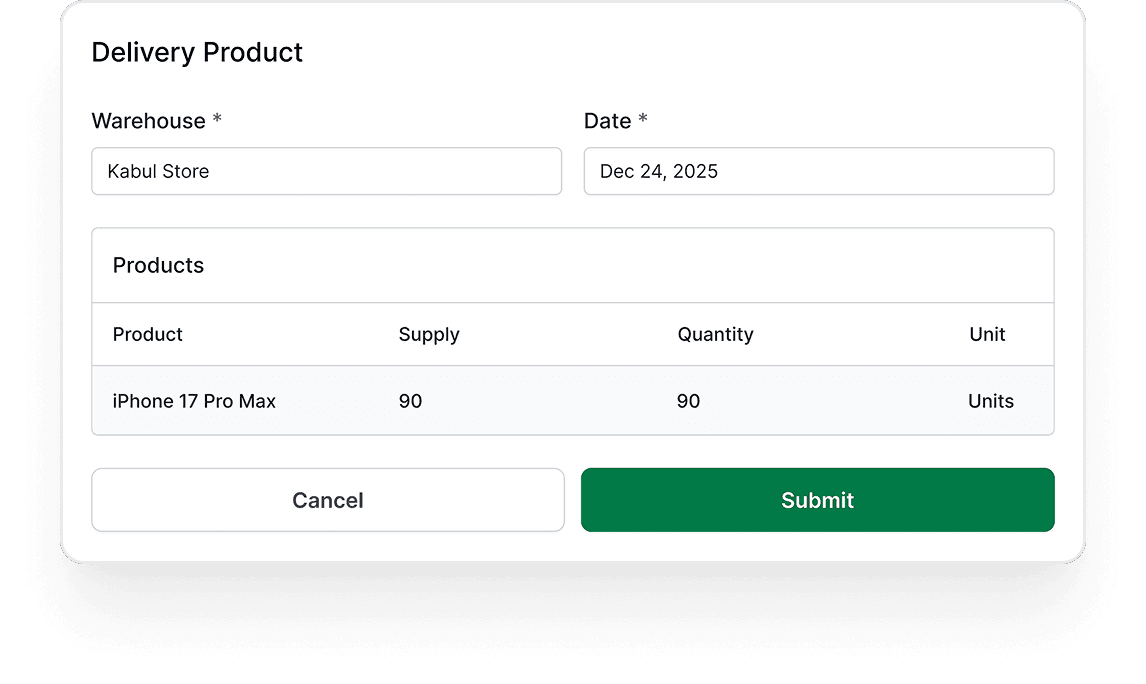Sort by the Quantity column header
This screenshot has width=1146, height=684.
coord(715,334)
